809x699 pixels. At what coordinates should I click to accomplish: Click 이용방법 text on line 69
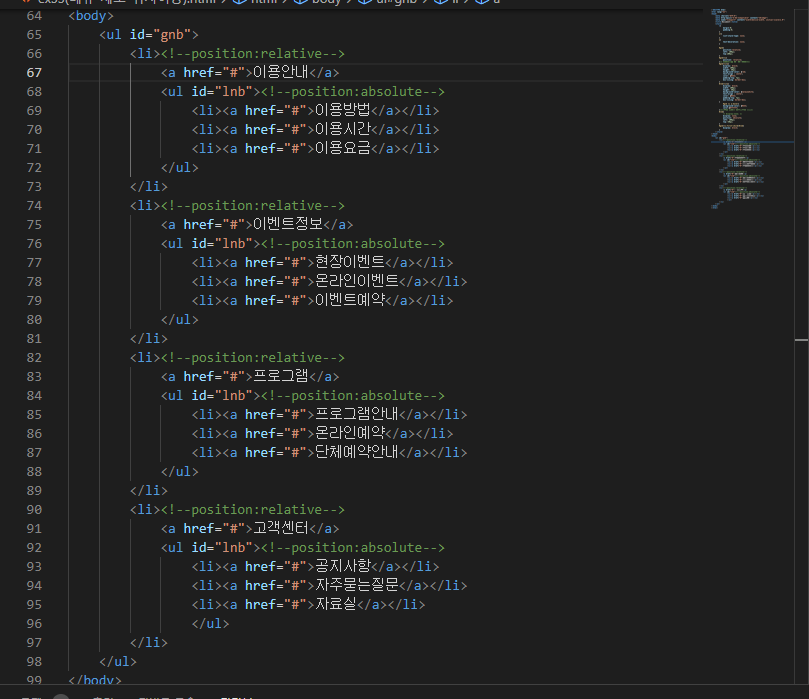point(343,110)
